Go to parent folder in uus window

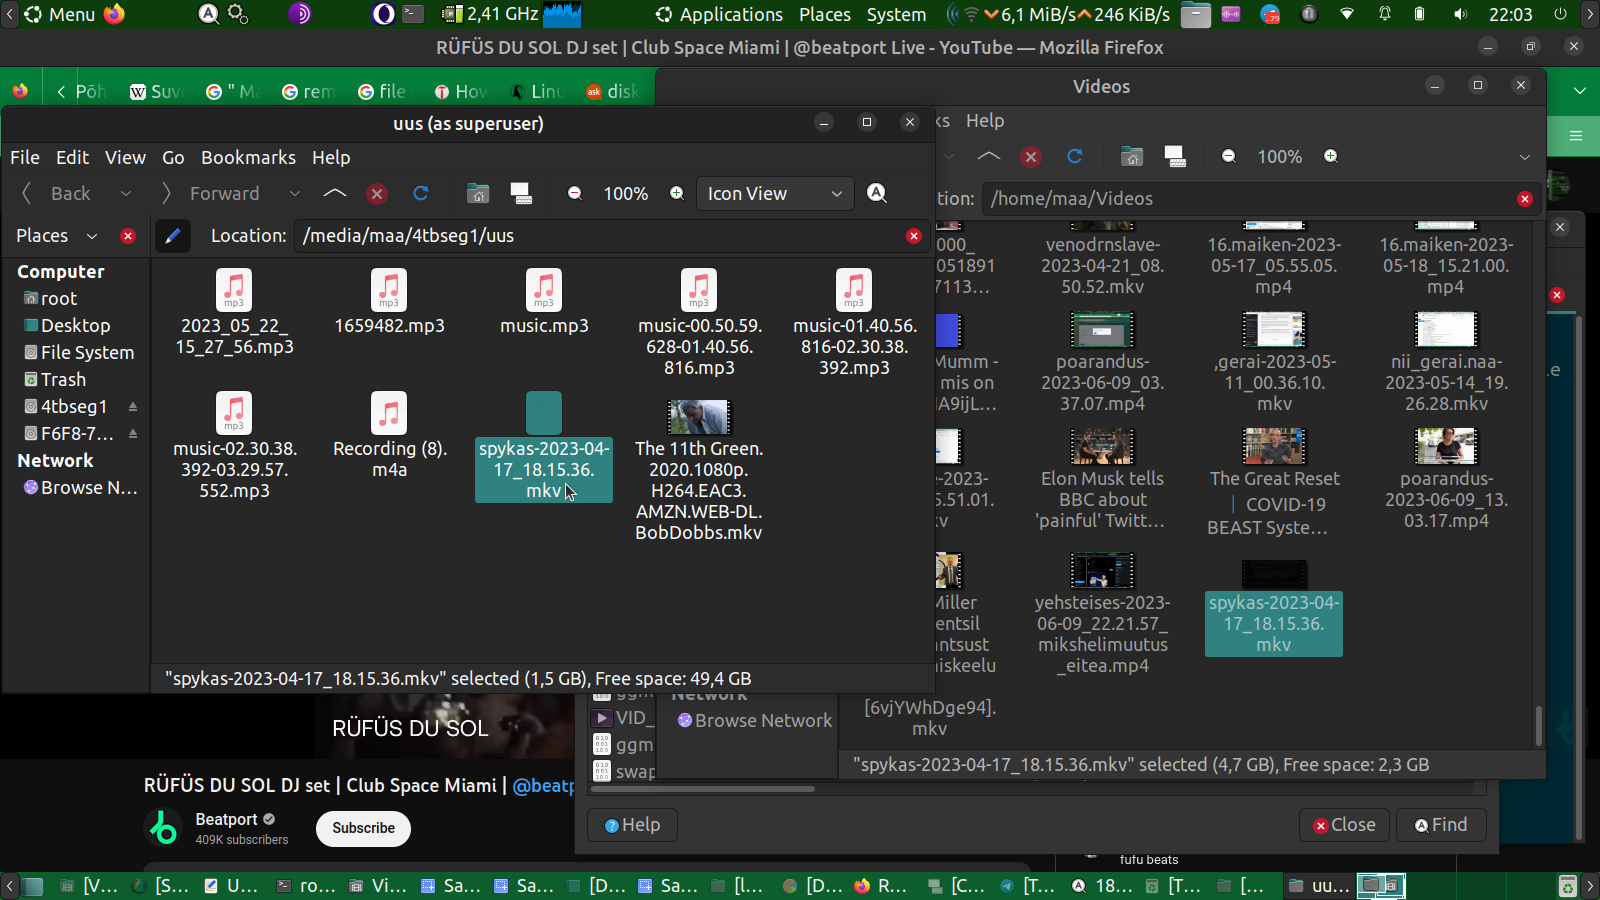pos(335,193)
